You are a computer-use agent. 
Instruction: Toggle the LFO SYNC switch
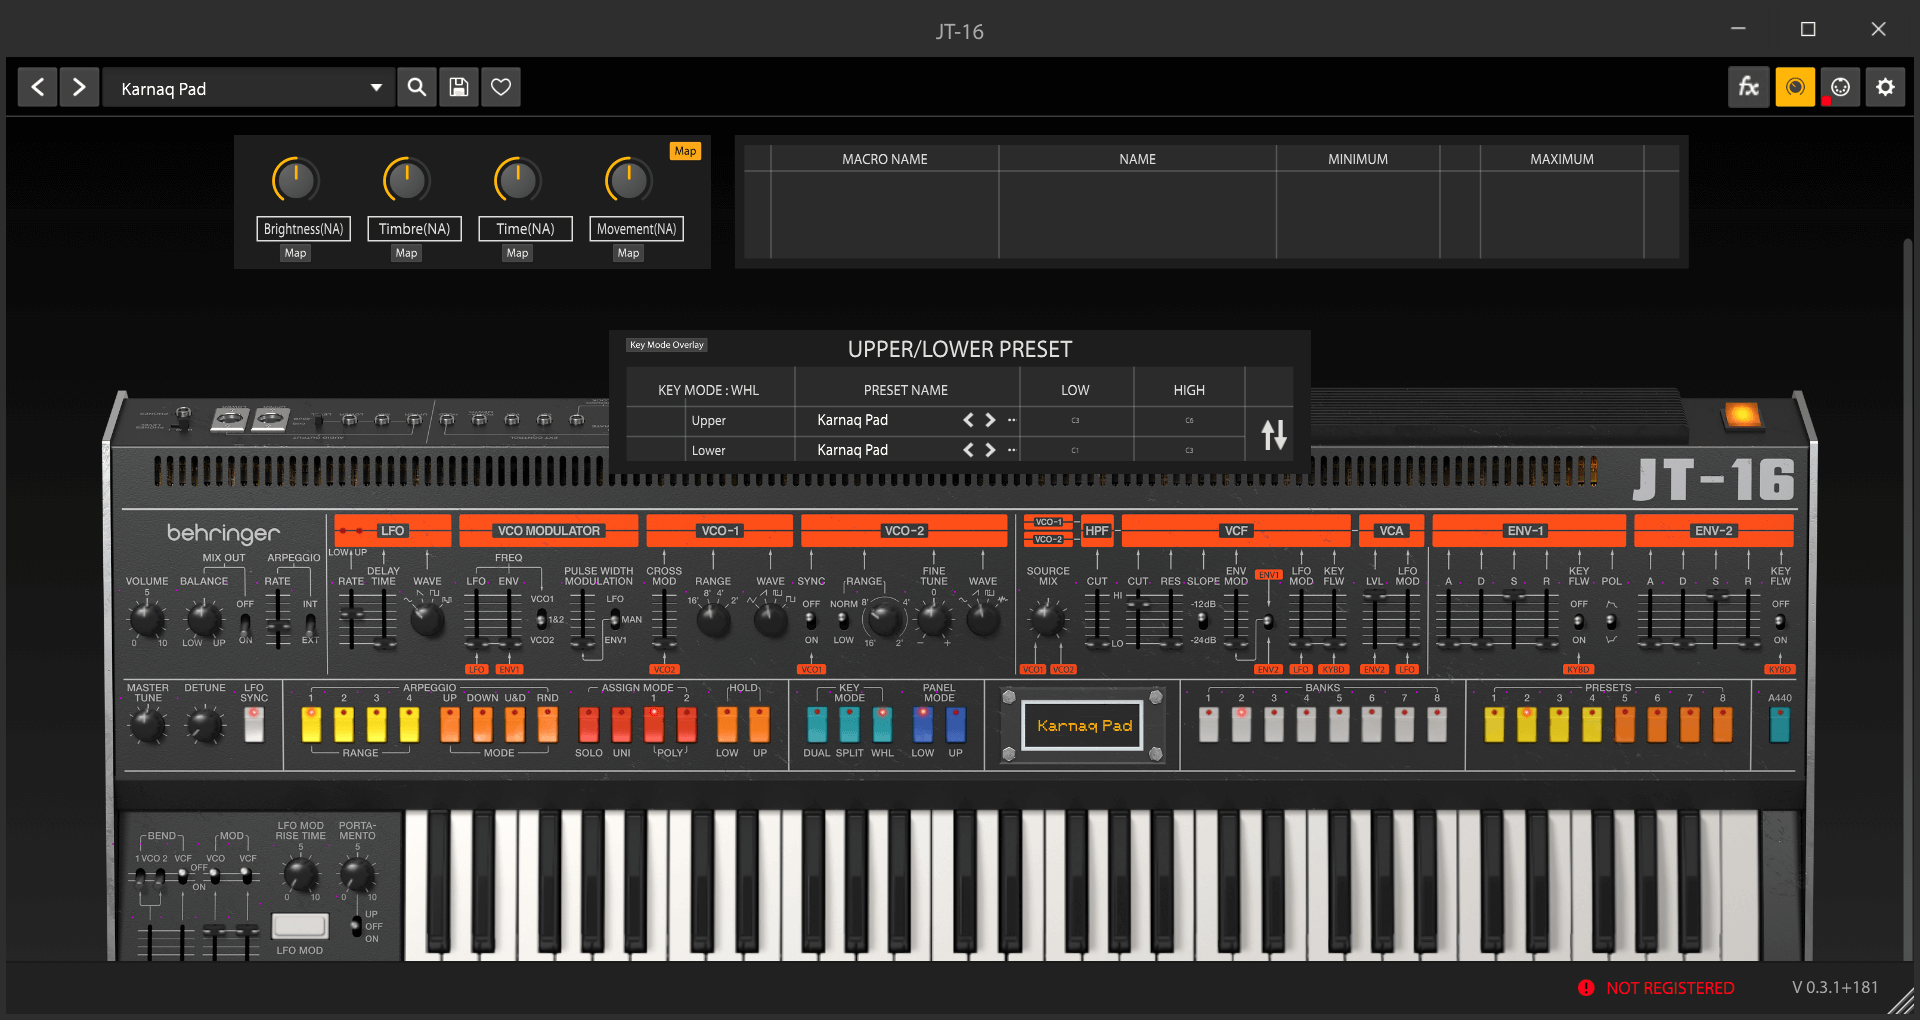pyautogui.click(x=254, y=725)
